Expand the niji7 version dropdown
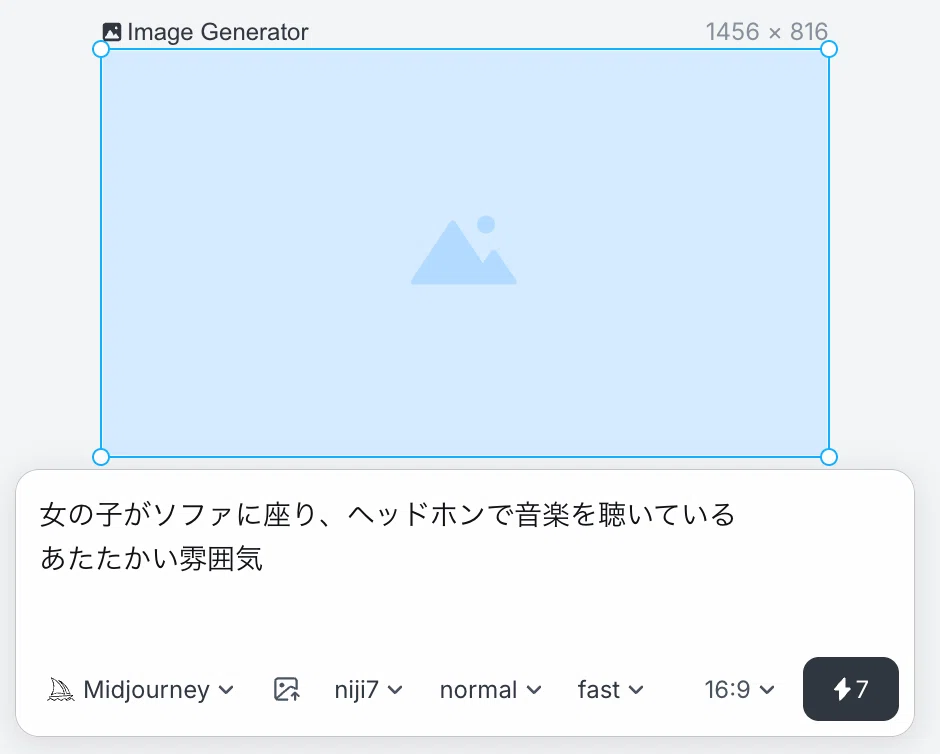940x754 pixels. pos(369,689)
